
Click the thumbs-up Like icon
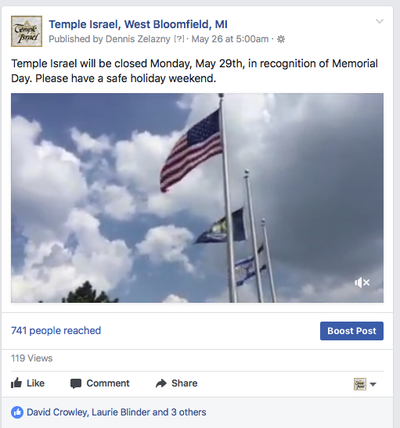[x=17, y=383]
